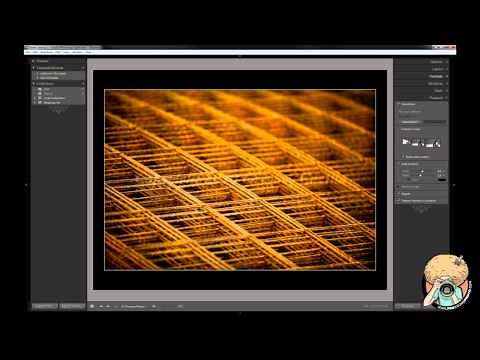Open the Use Selected Photos dropdown
This screenshot has height=360, width=480.
click(x=134, y=306)
